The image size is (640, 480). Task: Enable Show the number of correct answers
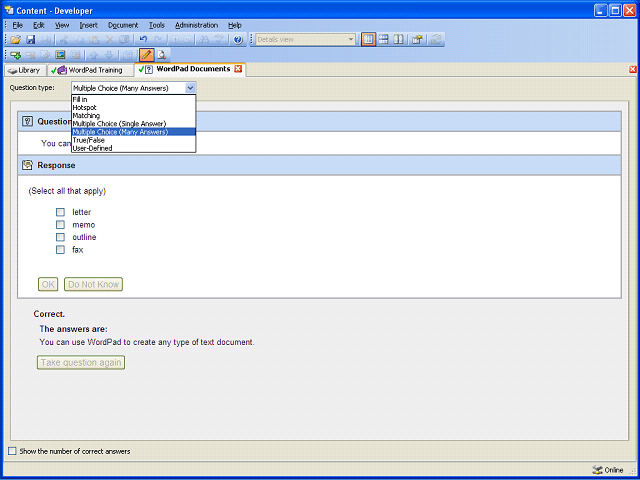tap(13, 451)
